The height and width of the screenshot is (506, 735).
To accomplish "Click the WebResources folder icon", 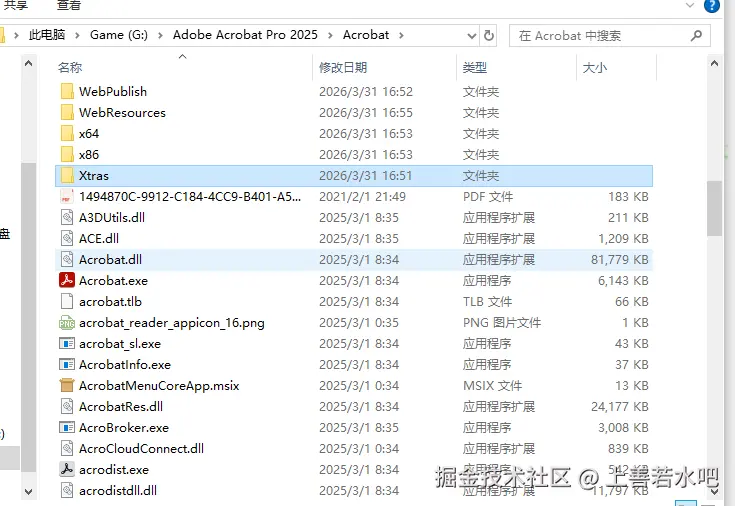I will click(x=67, y=113).
